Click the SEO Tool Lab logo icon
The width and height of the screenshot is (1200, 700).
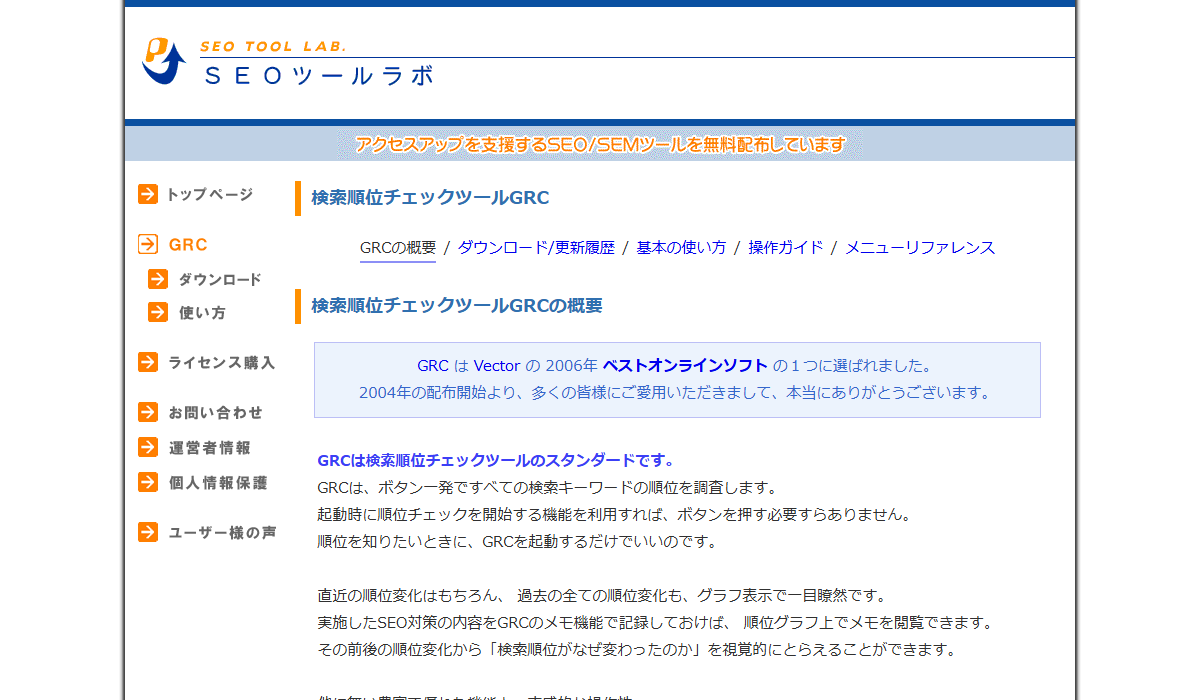(x=163, y=60)
